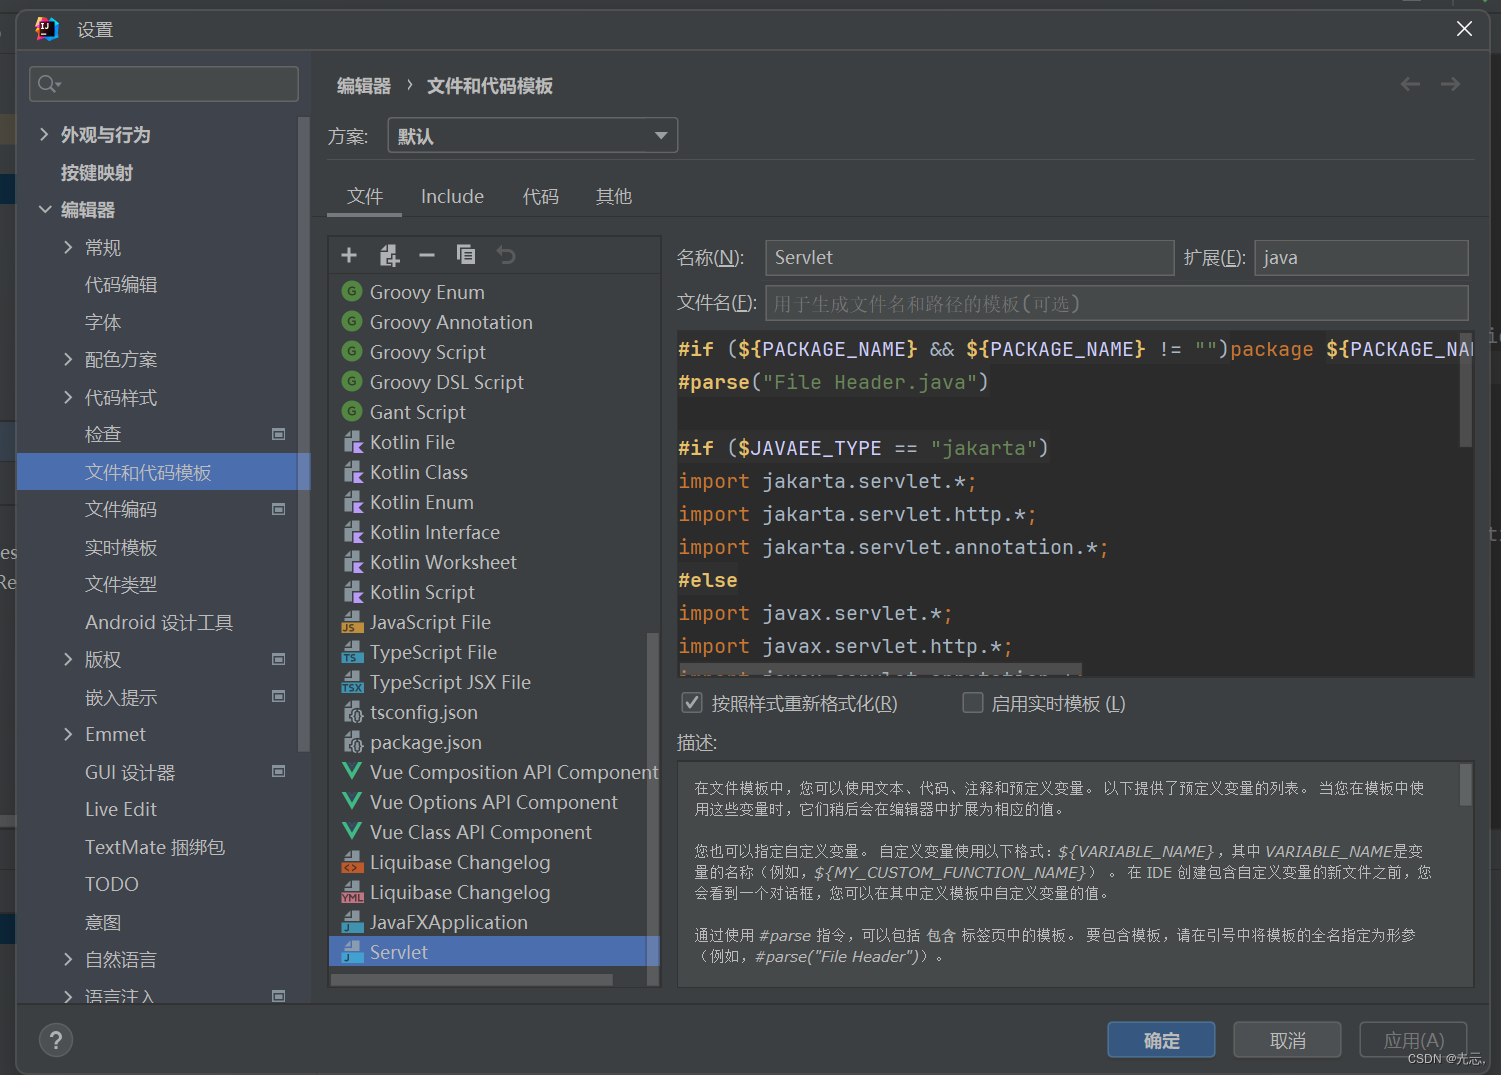The image size is (1501, 1075).
Task: Select the TypeScript File template icon
Action: point(352,652)
